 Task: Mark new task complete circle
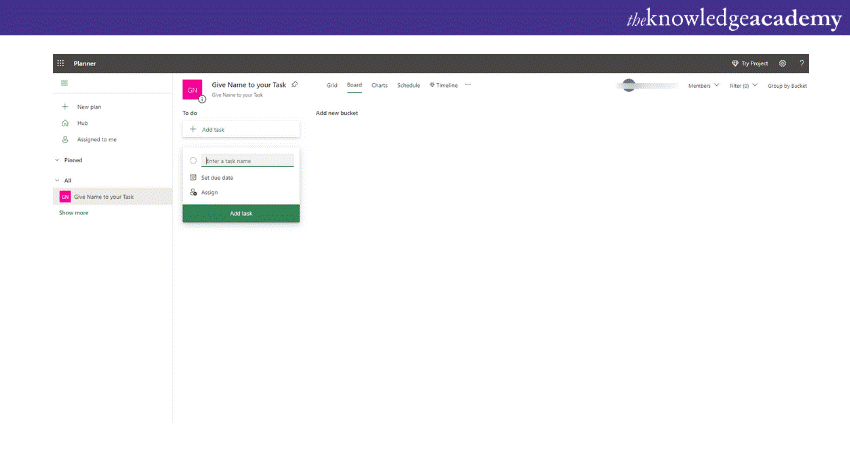[193, 160]
